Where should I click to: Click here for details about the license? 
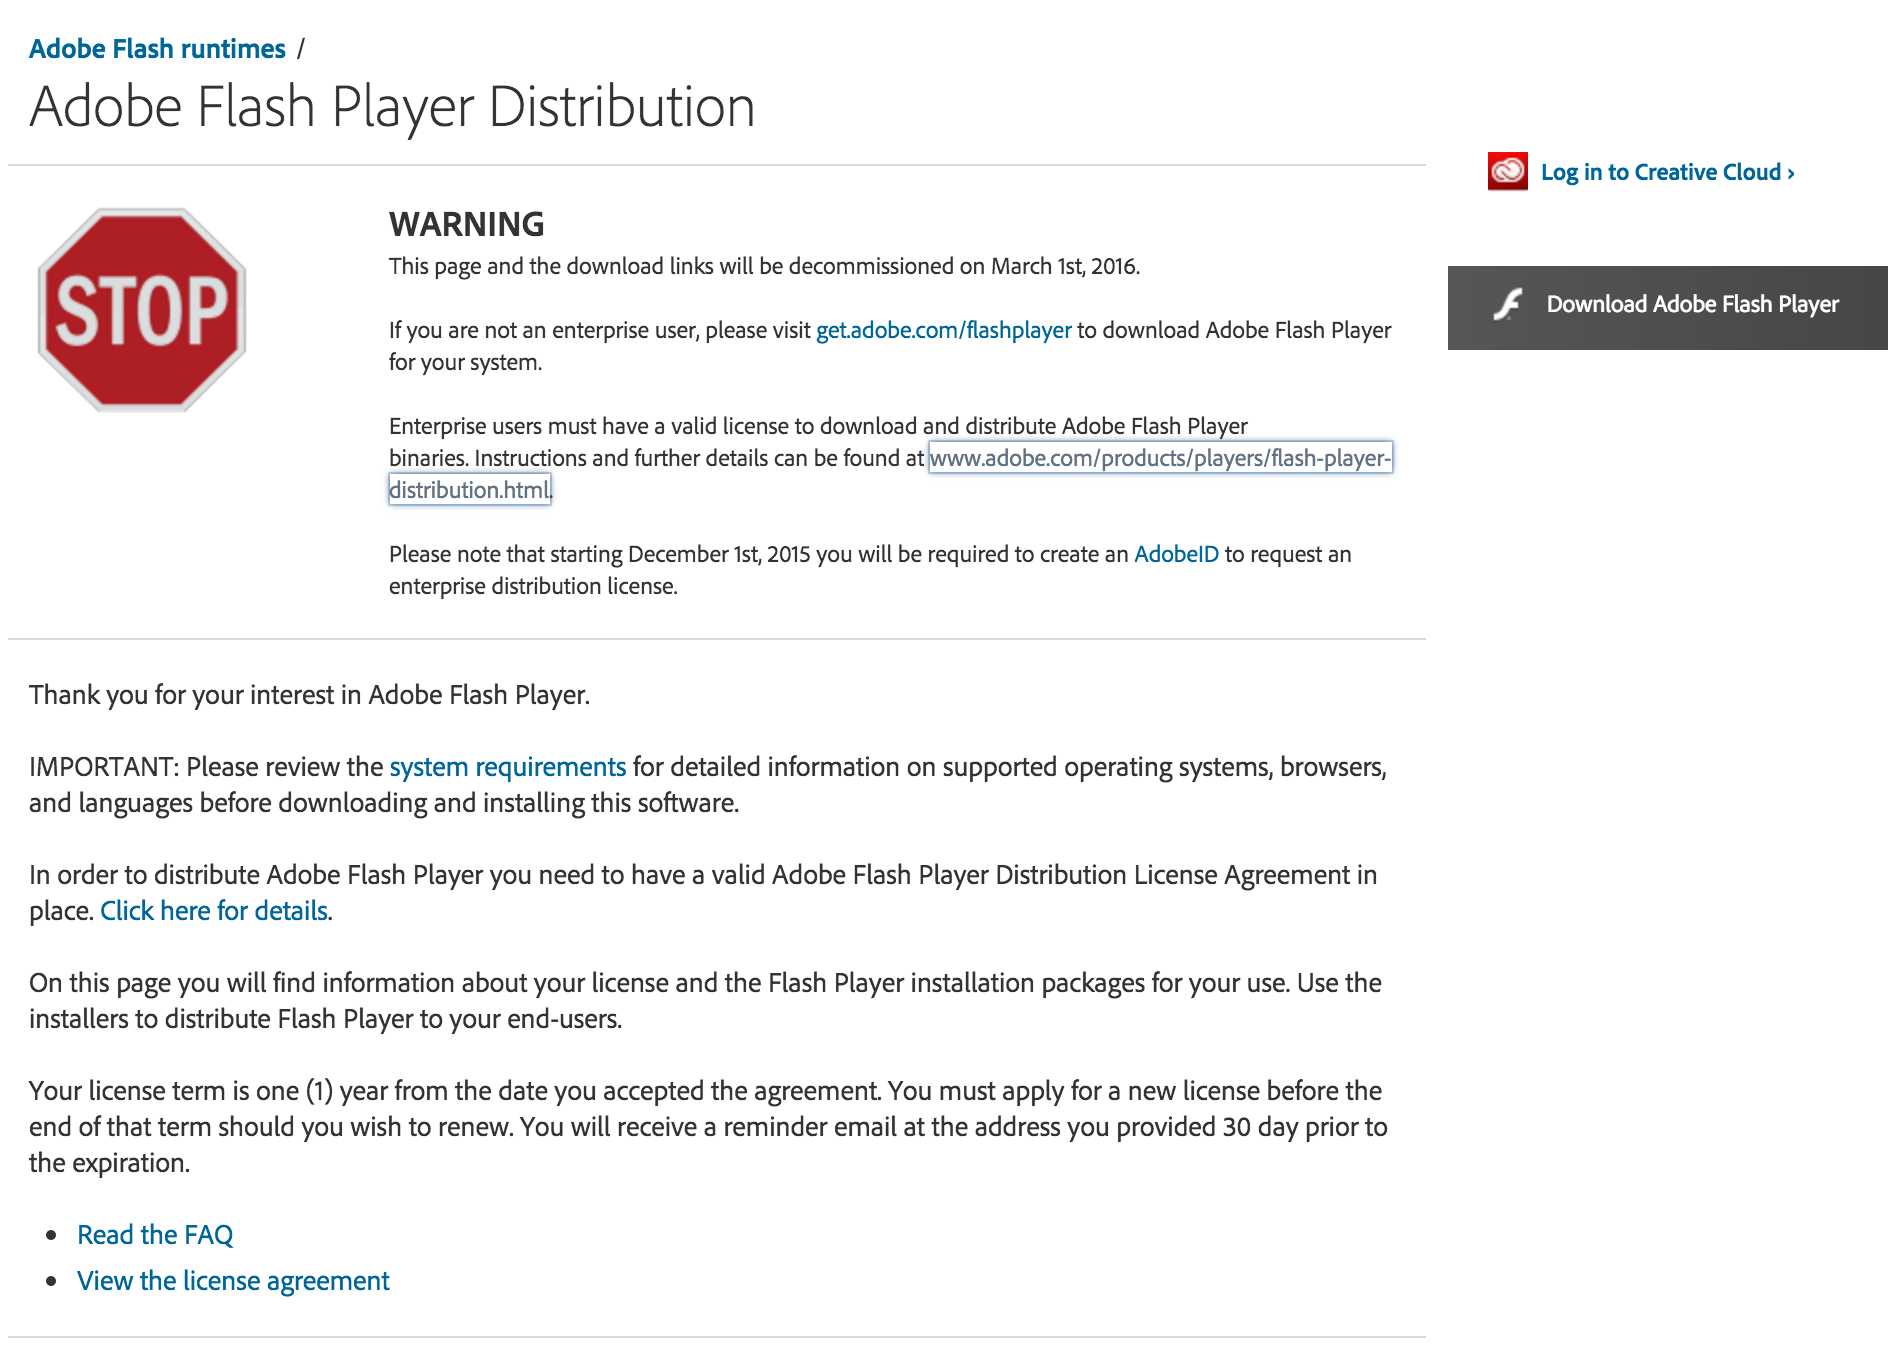pyautogui.click(x=214, y=910)
